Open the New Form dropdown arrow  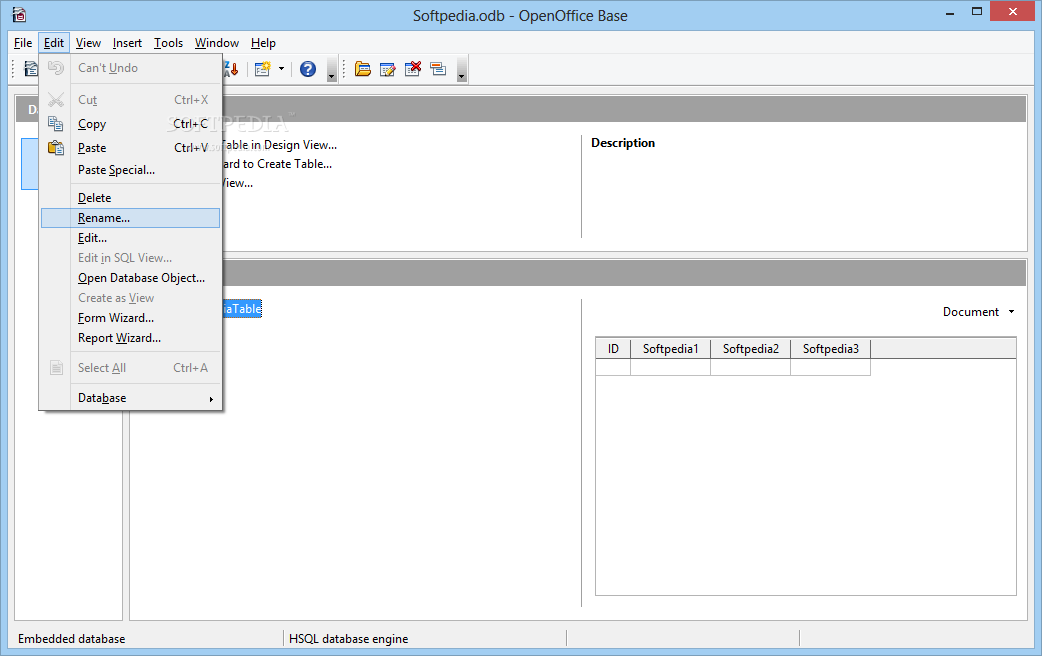[281, 68]
